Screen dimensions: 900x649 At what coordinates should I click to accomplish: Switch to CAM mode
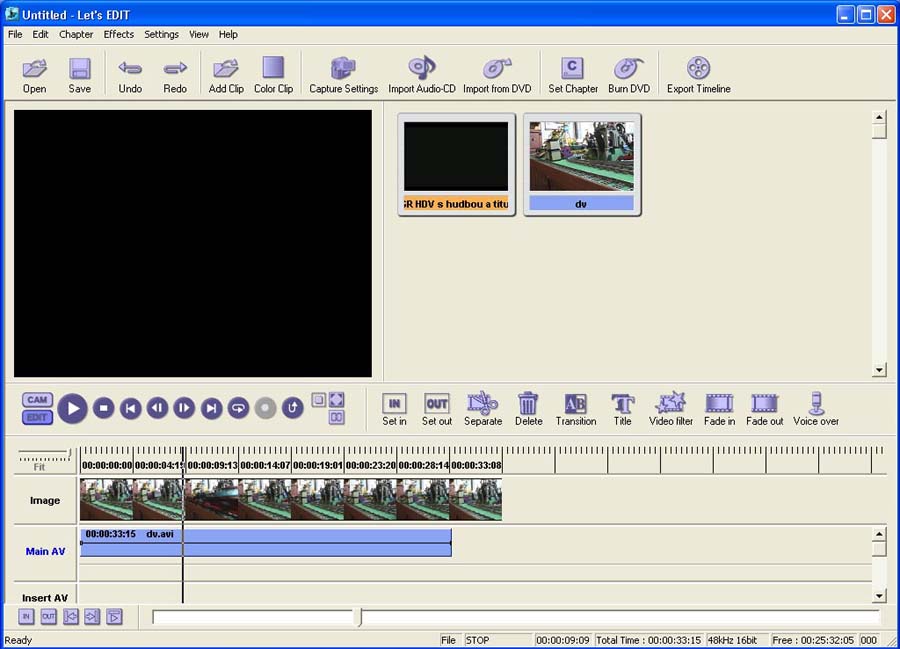(37, 400)
